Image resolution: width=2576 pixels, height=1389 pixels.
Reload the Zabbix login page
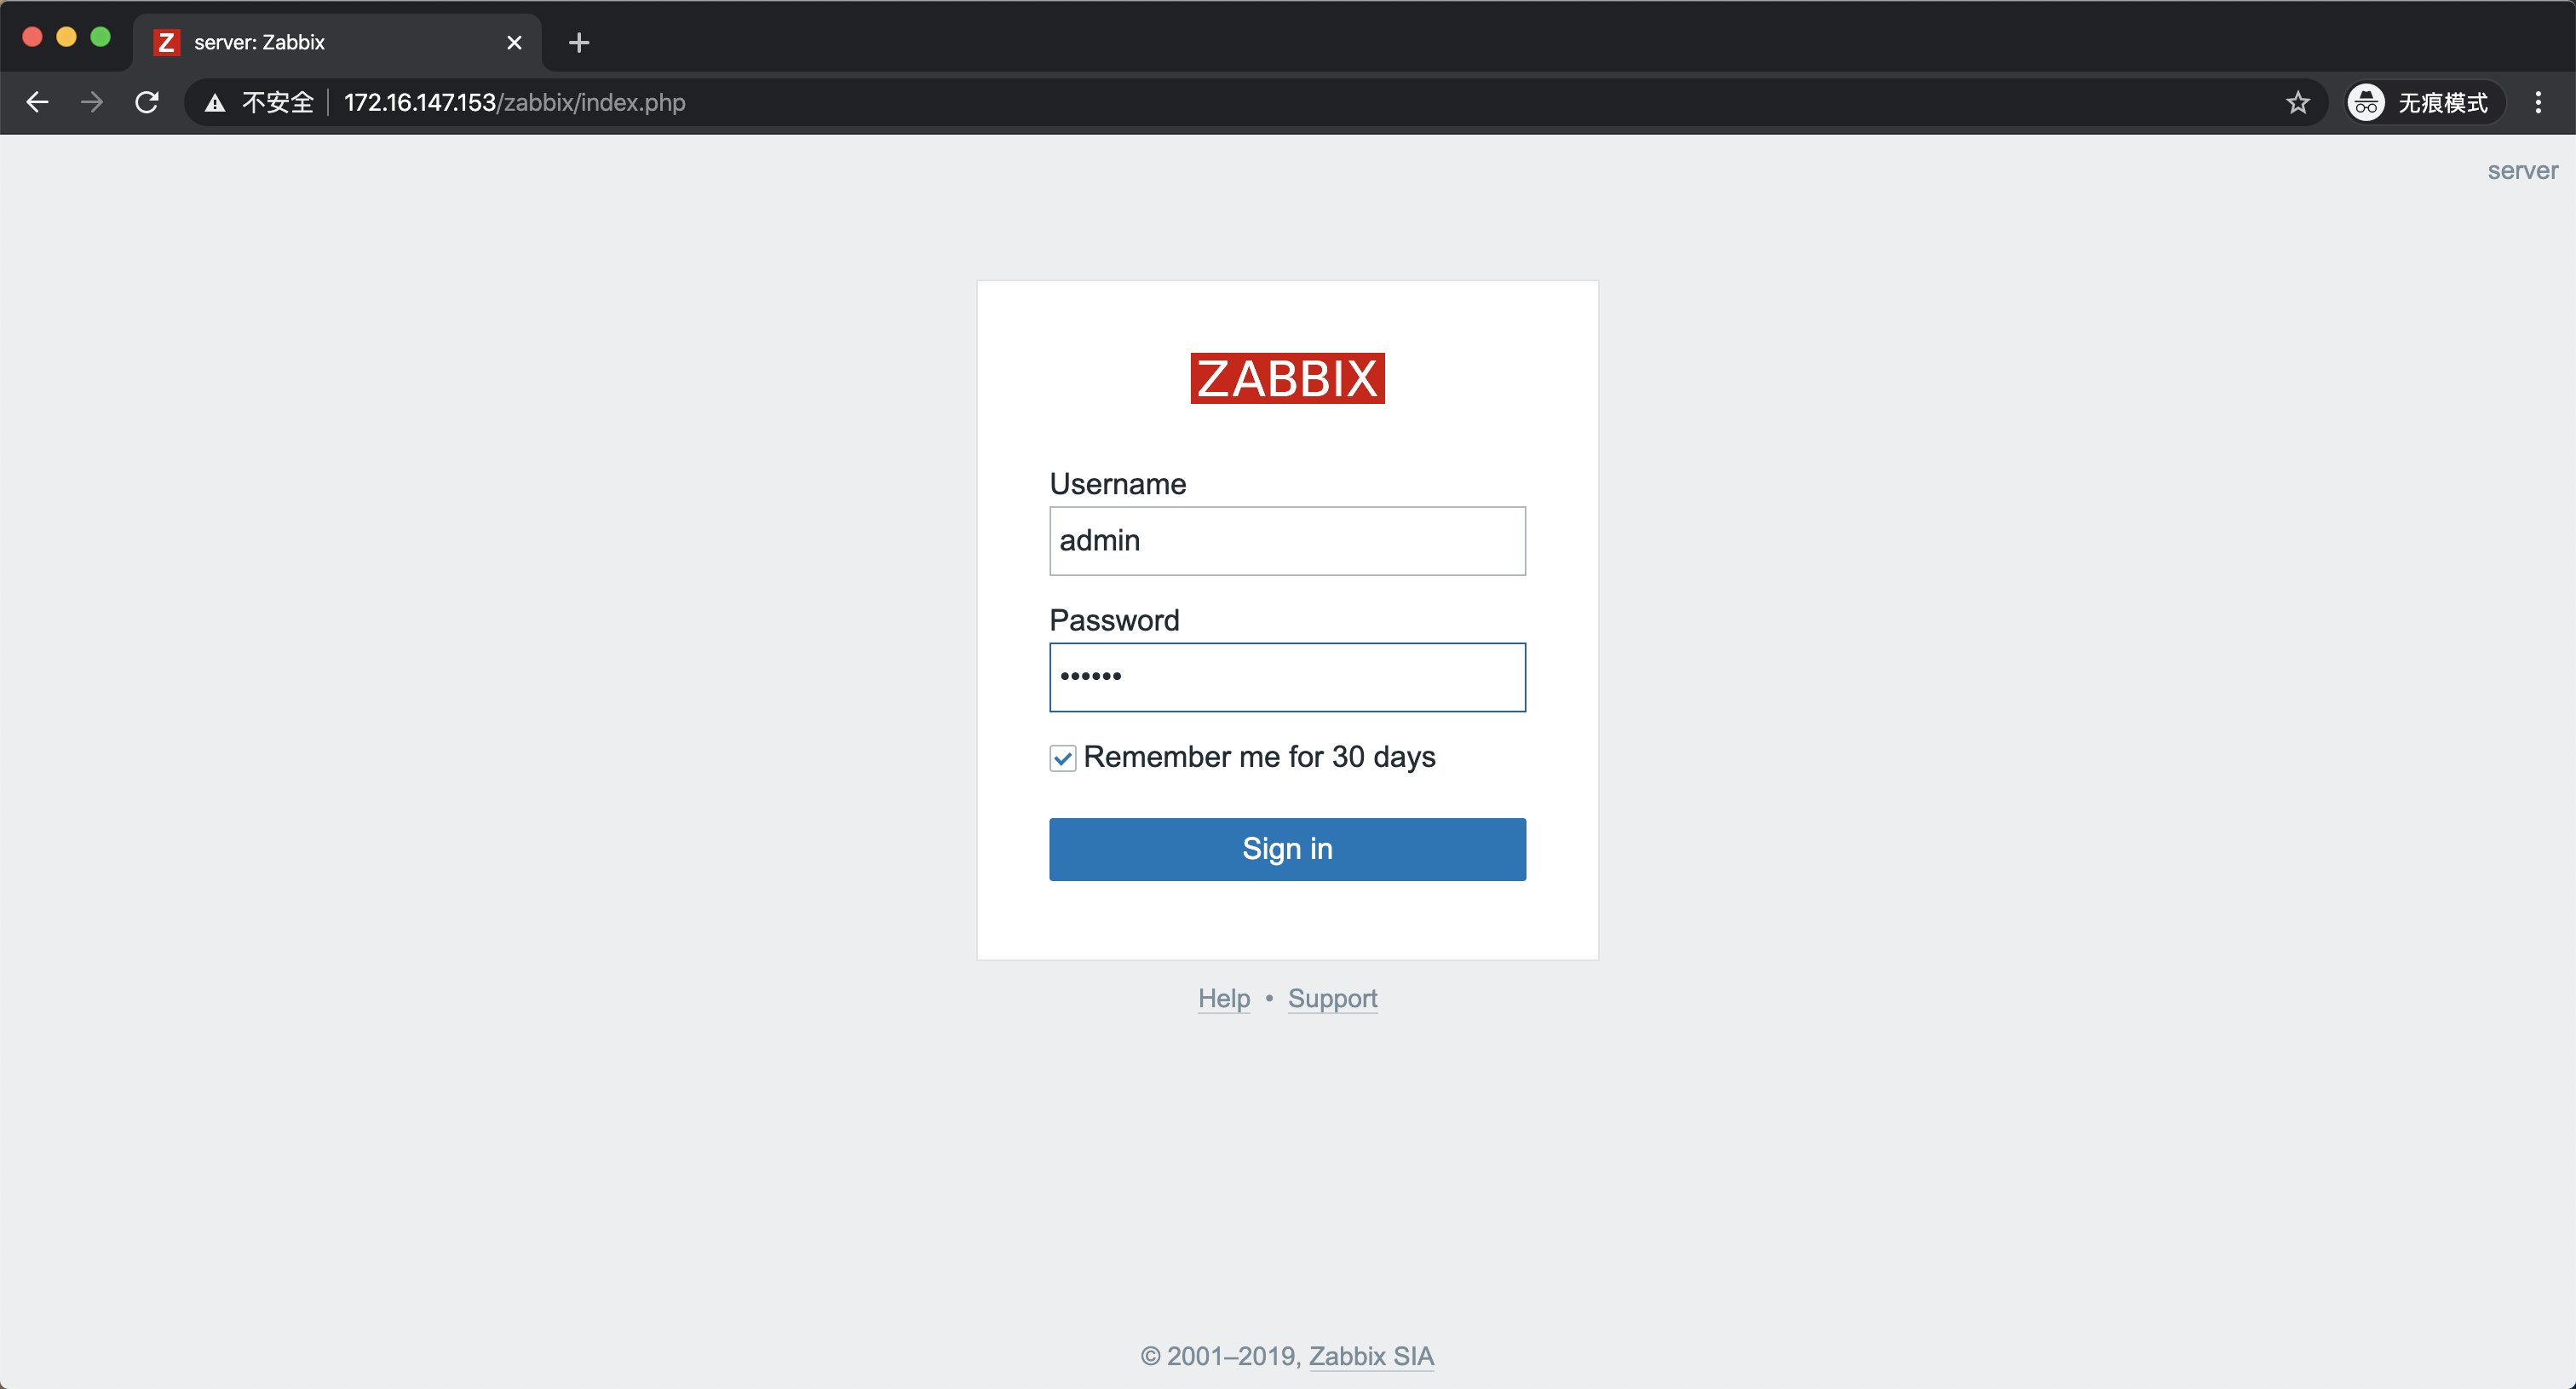pos(147,102)
